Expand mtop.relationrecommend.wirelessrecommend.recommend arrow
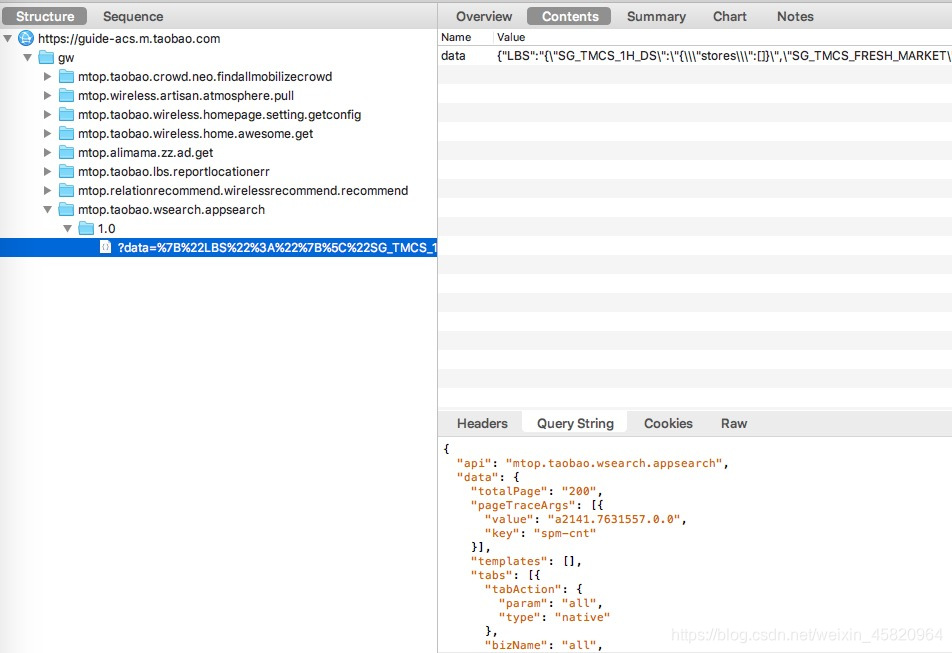Screen dimensions: 952x653 (47, 191)
